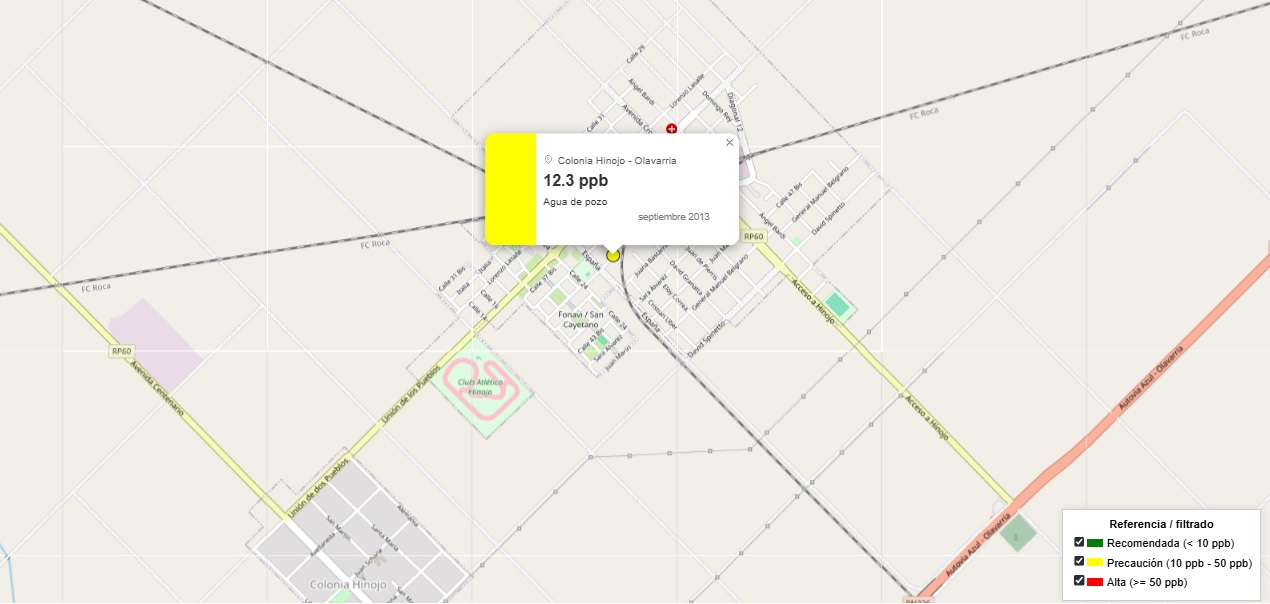1270x604 pixels.
Task: Click the green park on Acceso a Hinojo
Action: point(836,304)
